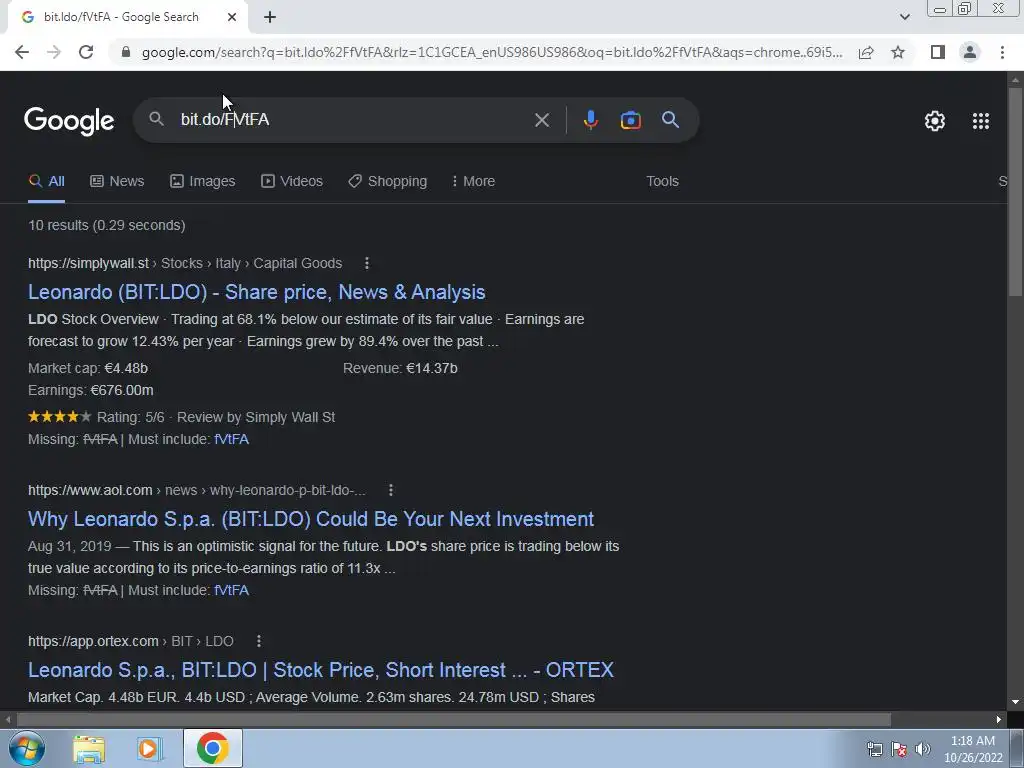1024x768 pixels.
Task: Open simplywall.st result options menu
Action: pos(367,263)
